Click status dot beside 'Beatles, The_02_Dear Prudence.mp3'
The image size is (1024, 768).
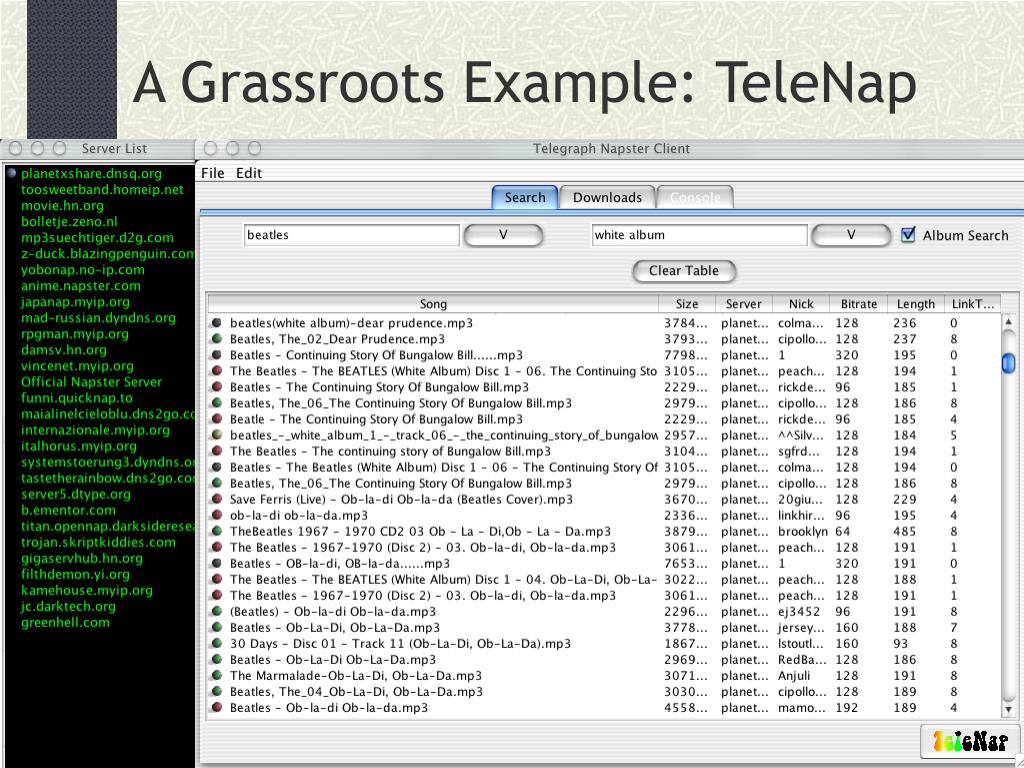[216, 339]
